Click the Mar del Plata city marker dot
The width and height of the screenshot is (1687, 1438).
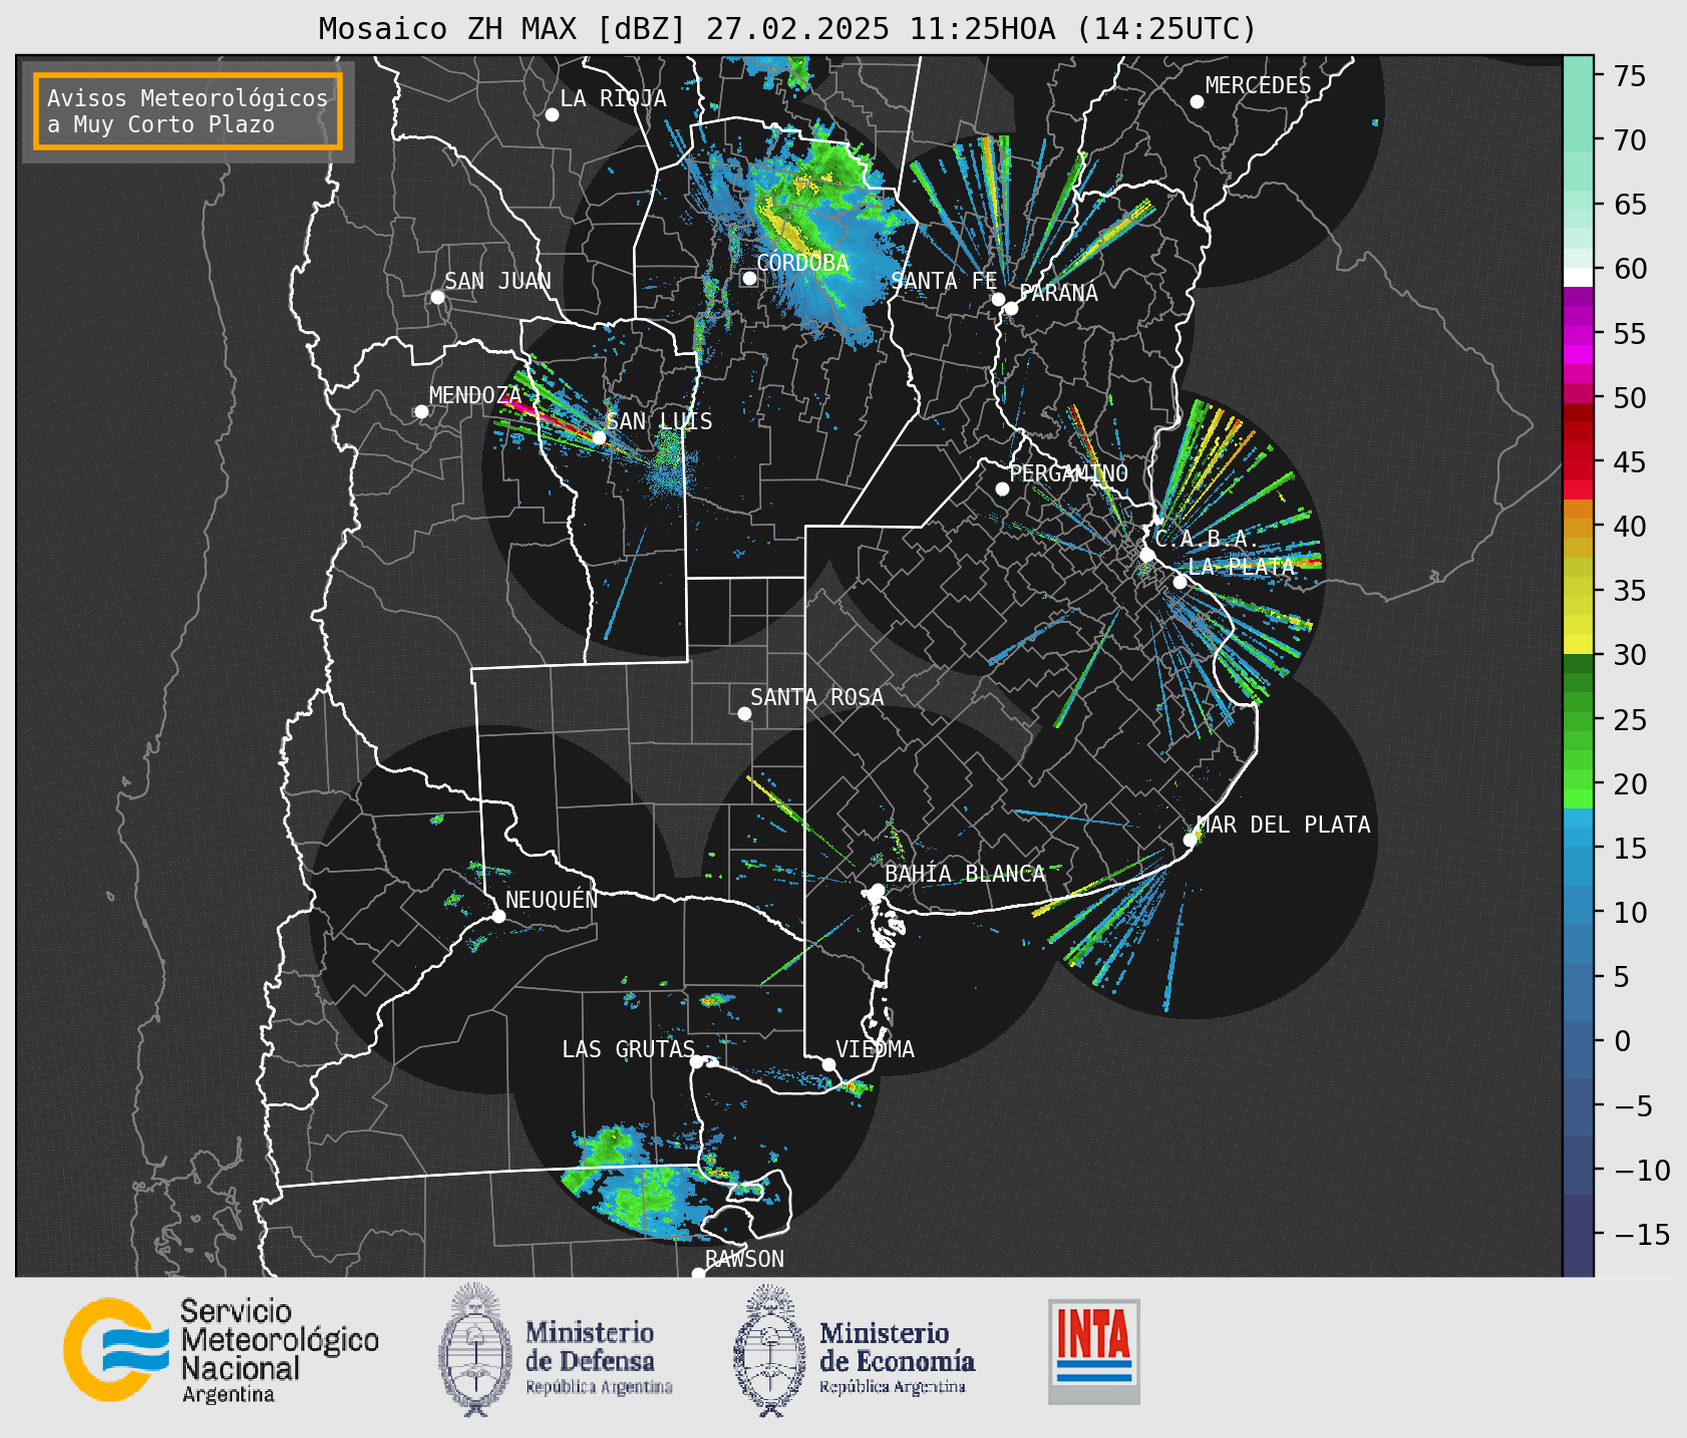pyautogui.click(x=1189, y=840)
